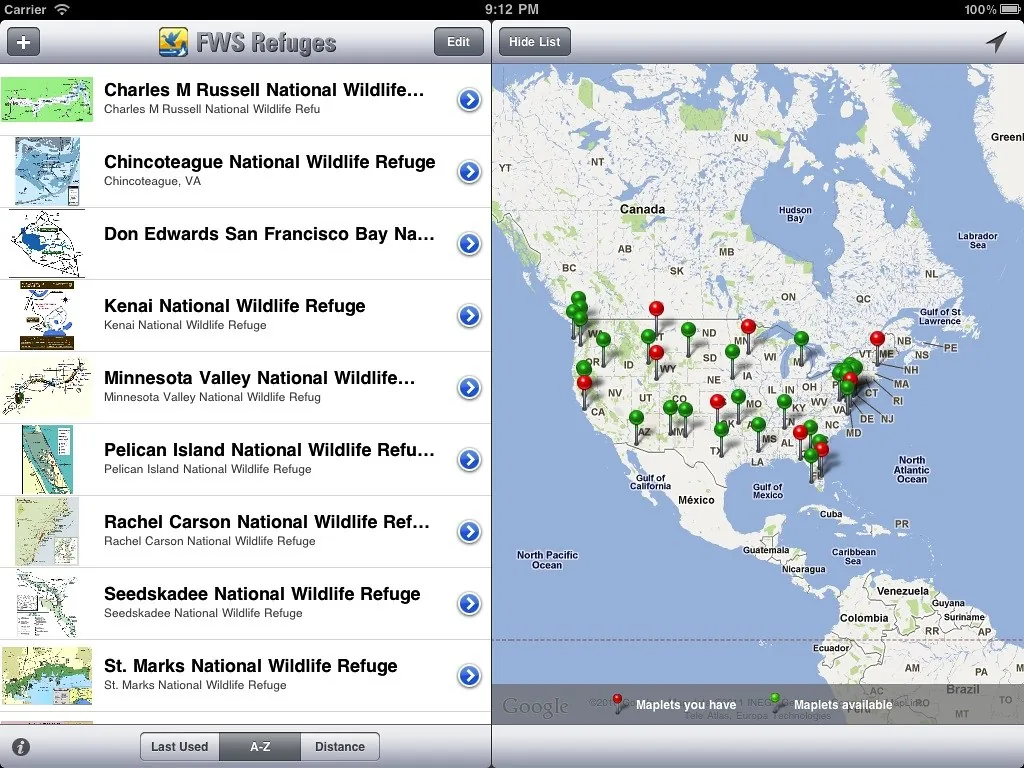Image resolution: width=1024 pixels, height=768 pixels.
Task: Select Seedskadee National Wildlife Refuge title
Action: tap(262, 594)
